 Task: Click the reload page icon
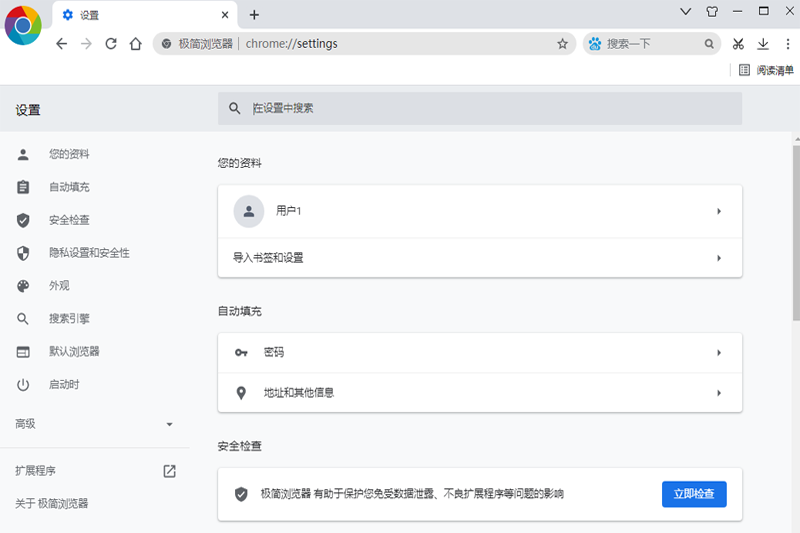click(x=111, y=44)
